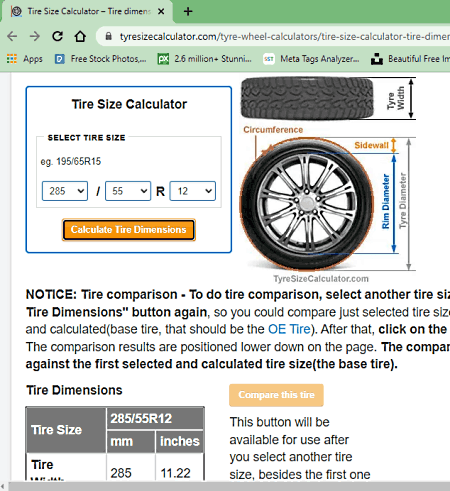Click the address bar URL
450x491 pixels.
285,36
